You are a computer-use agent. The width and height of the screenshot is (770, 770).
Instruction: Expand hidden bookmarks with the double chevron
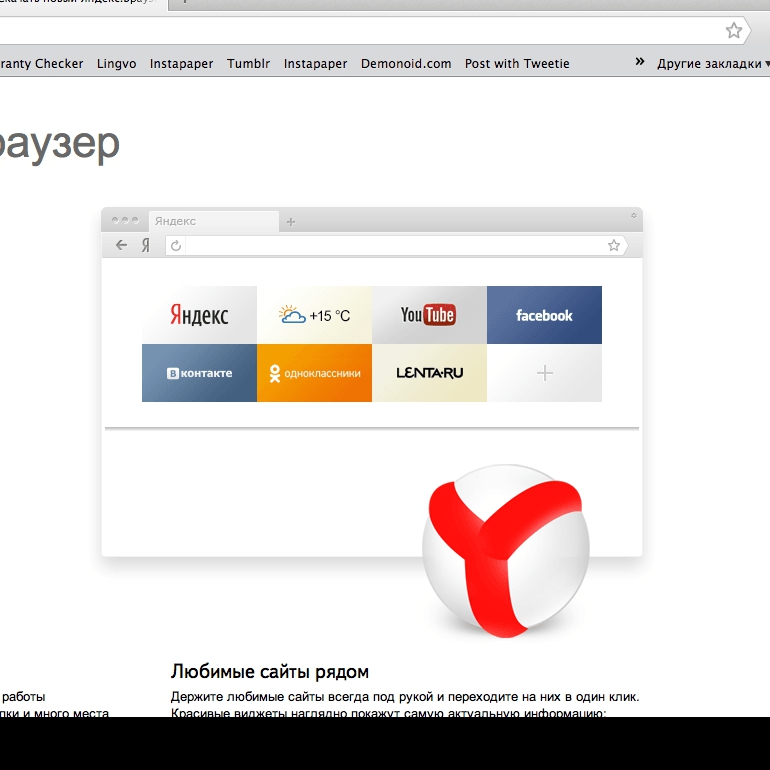tap(639, 61)
